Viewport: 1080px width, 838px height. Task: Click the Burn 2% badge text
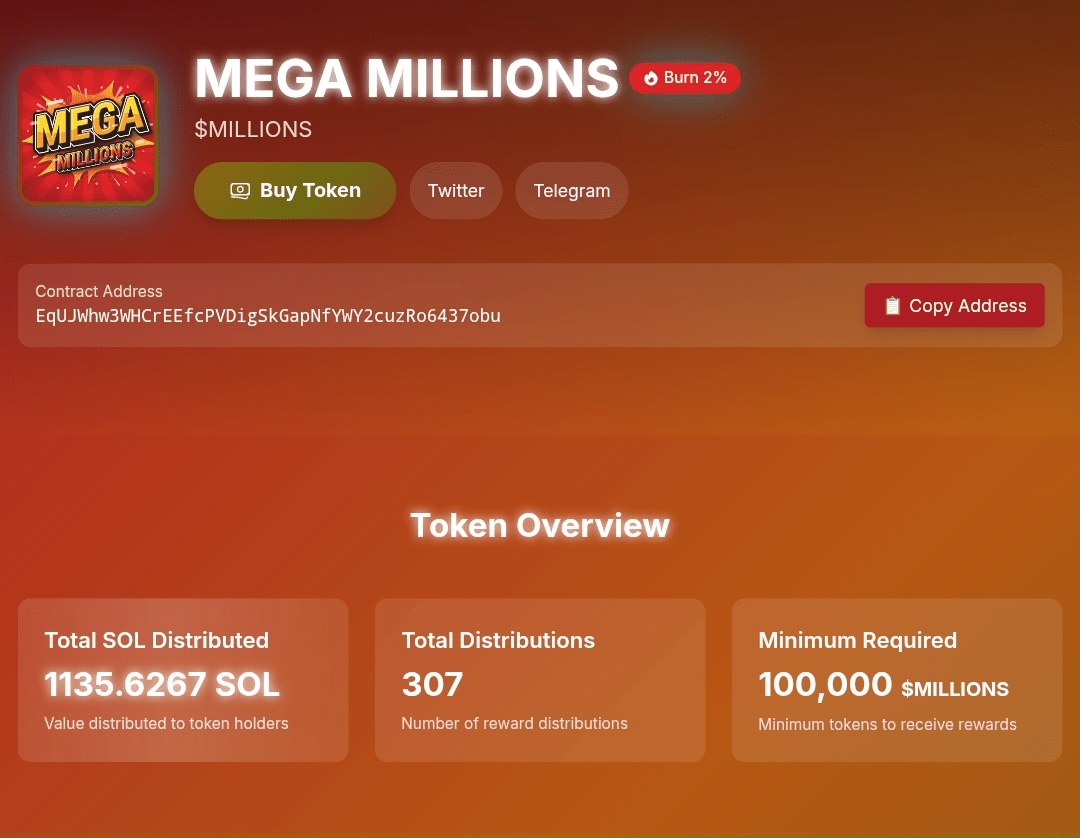(695, 78)
